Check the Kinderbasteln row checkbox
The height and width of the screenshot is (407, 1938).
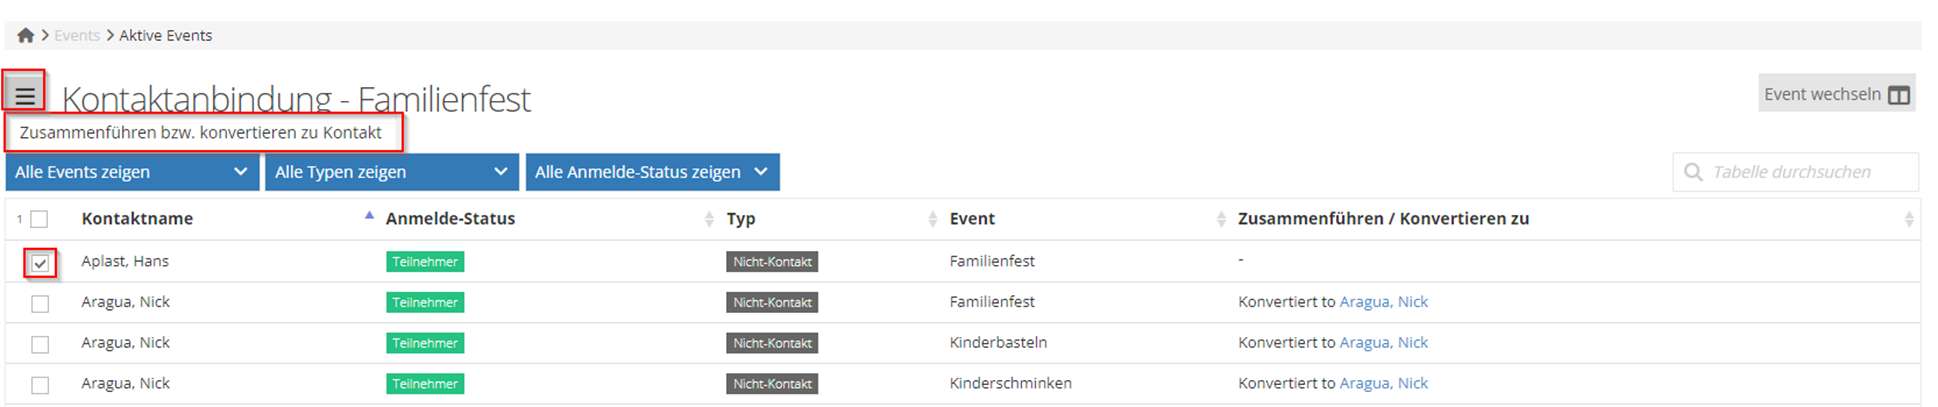coord(40,344)
